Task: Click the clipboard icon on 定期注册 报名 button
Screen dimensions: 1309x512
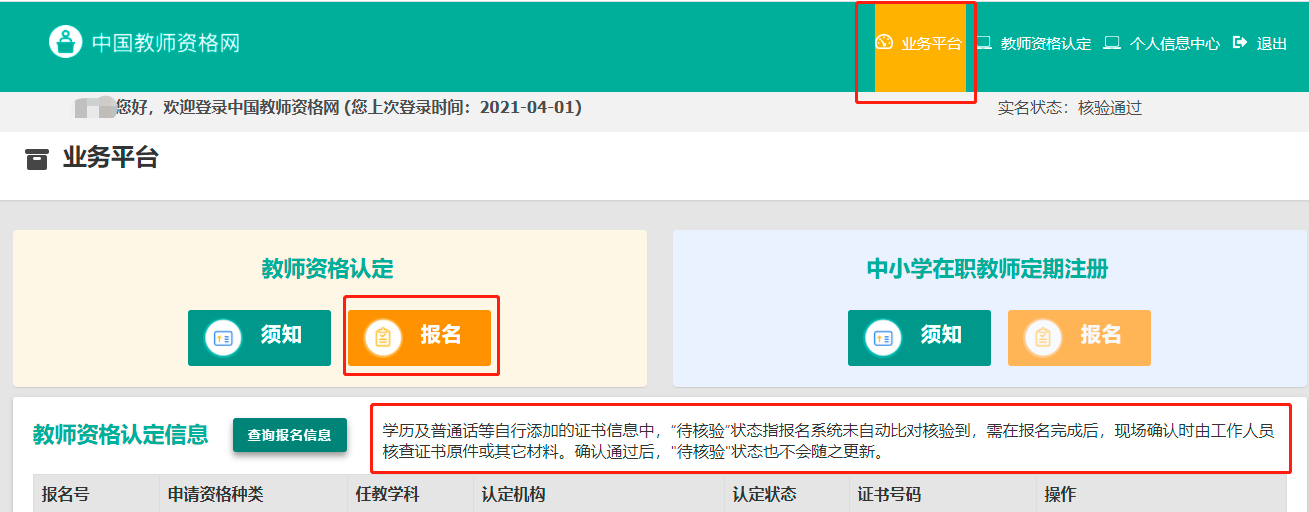Action: pyautogui.click(x=1043, y=338)
